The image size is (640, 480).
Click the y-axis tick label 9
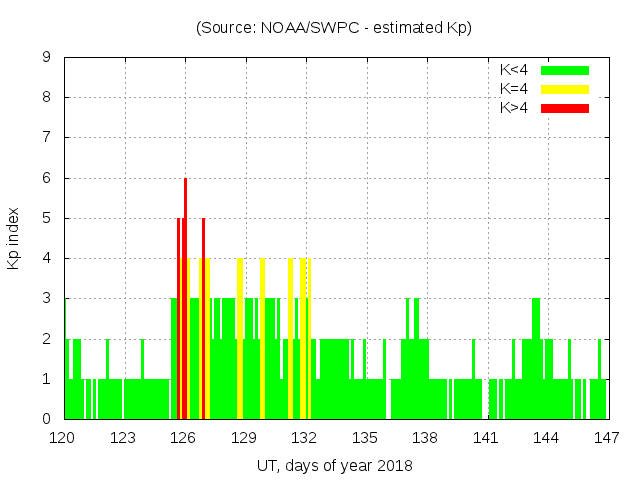click(46, 57)
